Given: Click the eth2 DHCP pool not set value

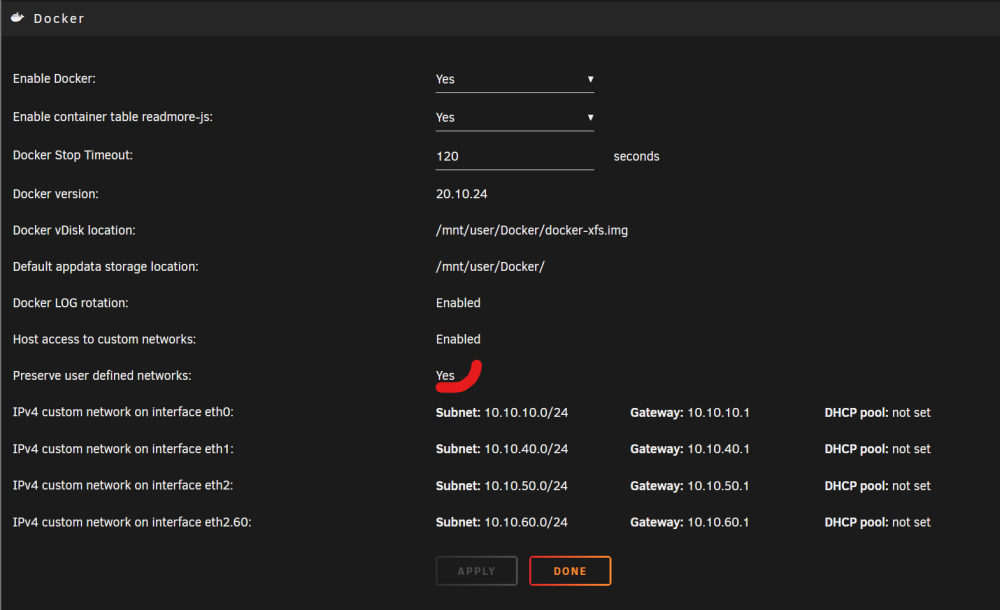Looking at the screenshot, I should click(x=911, y=486).
